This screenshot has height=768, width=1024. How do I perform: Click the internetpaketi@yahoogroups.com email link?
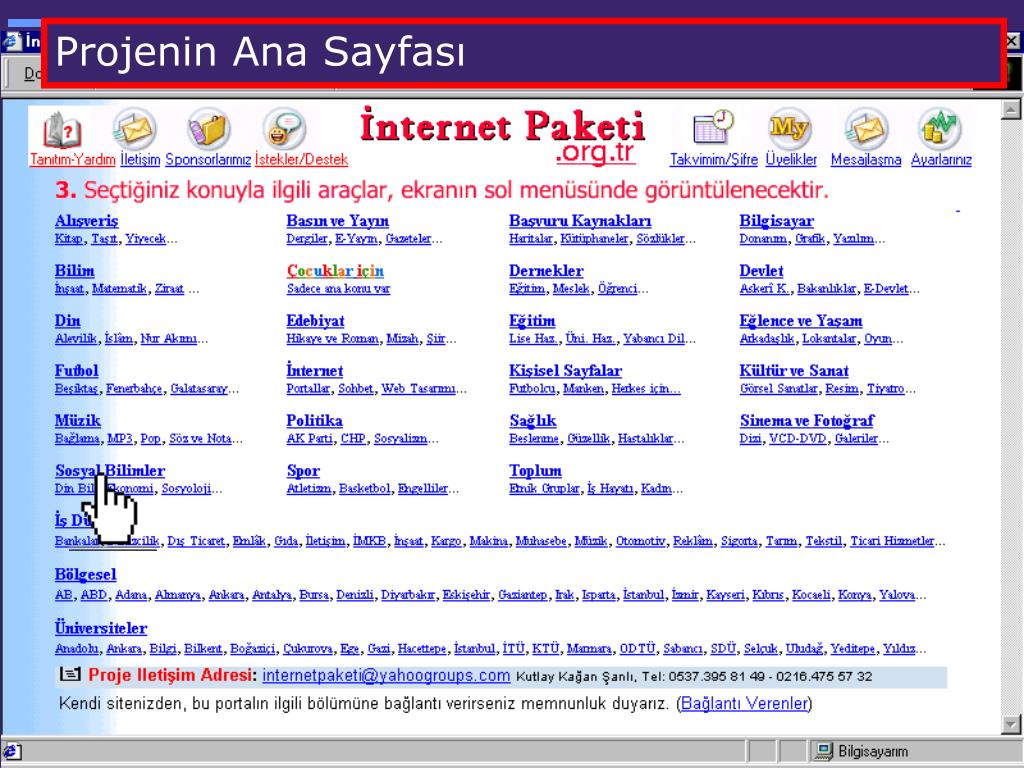(386, 675)
